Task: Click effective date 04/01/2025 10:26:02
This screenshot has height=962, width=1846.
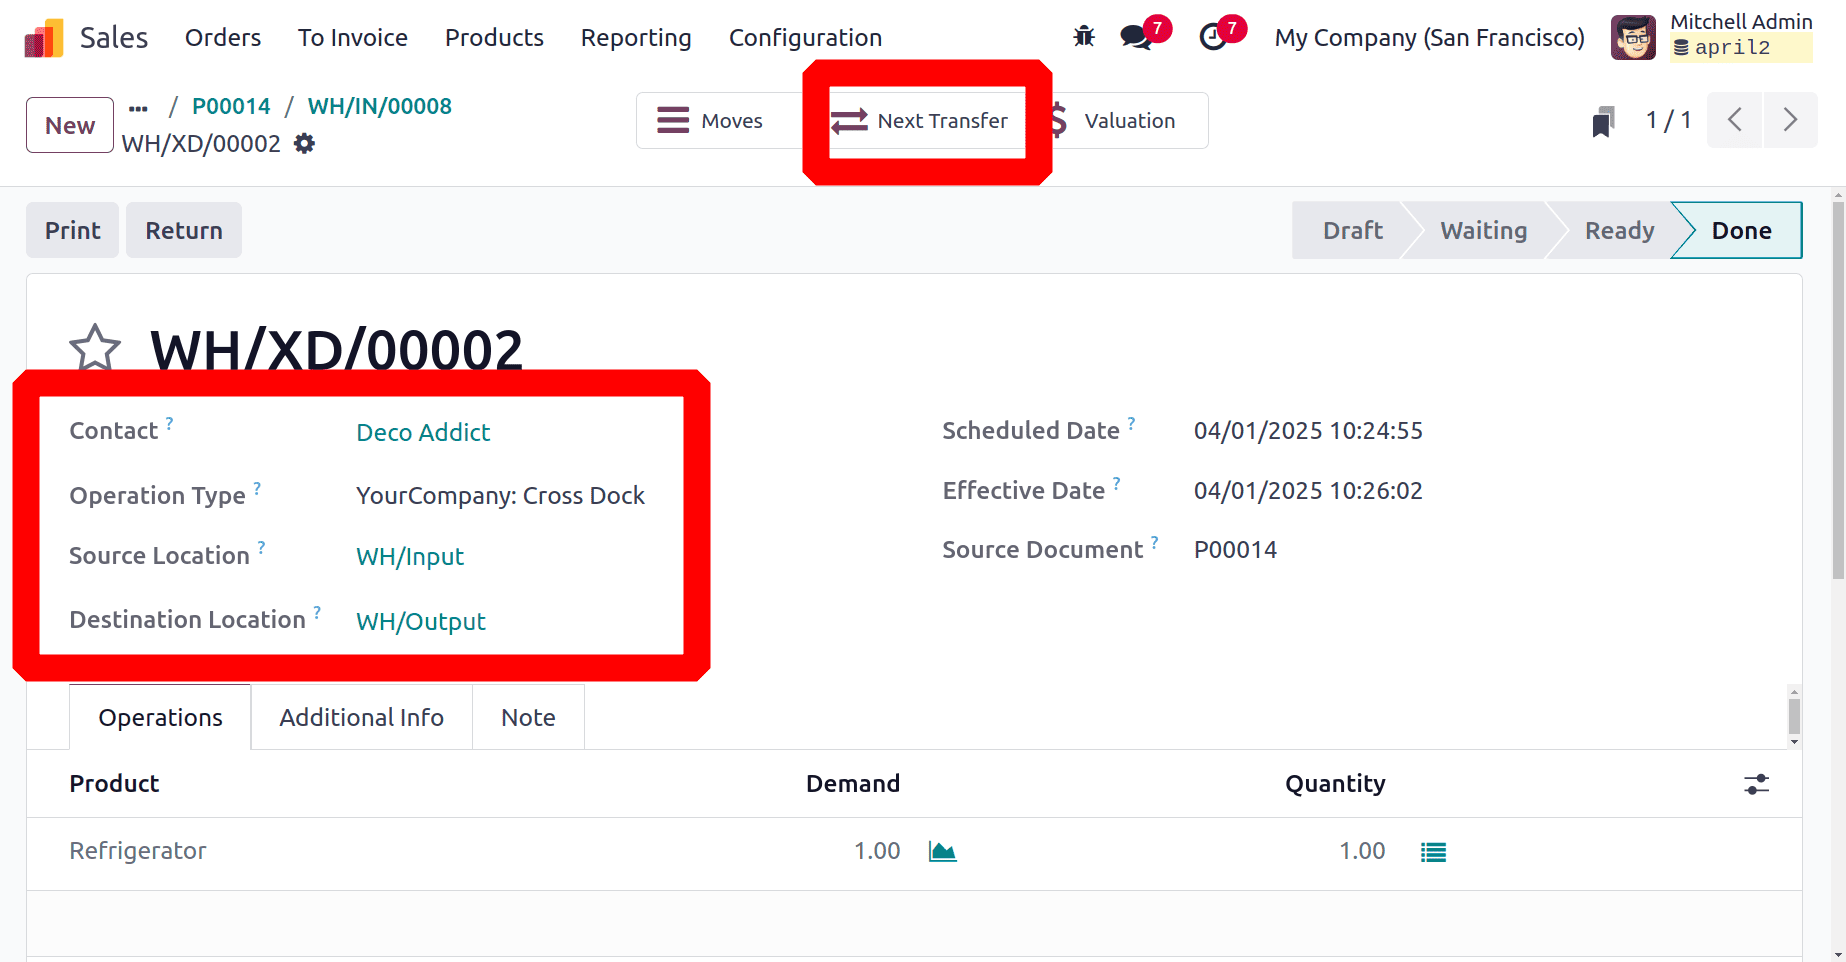Action: tap(1308, 491)
